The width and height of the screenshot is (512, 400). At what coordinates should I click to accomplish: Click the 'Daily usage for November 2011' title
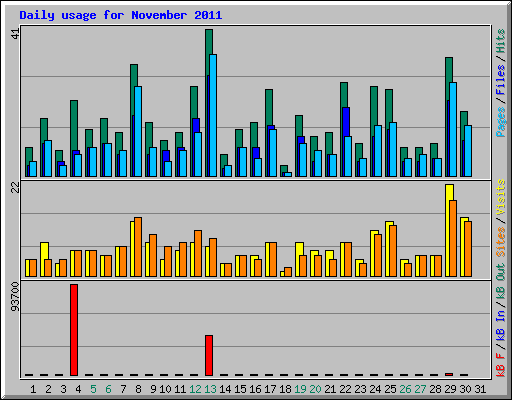pos(121,15)
